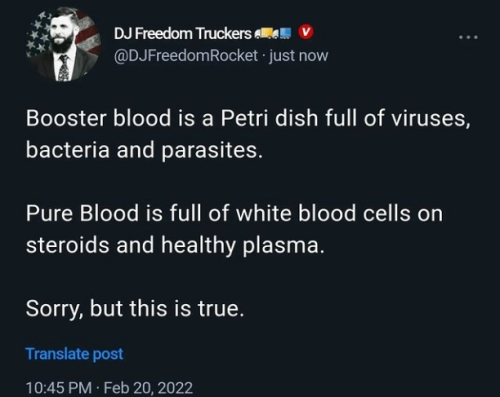The height and width of the screenshot is (397, 500).
Task: Click the line starting "Booster blood is"
Action: click(248, 118)
